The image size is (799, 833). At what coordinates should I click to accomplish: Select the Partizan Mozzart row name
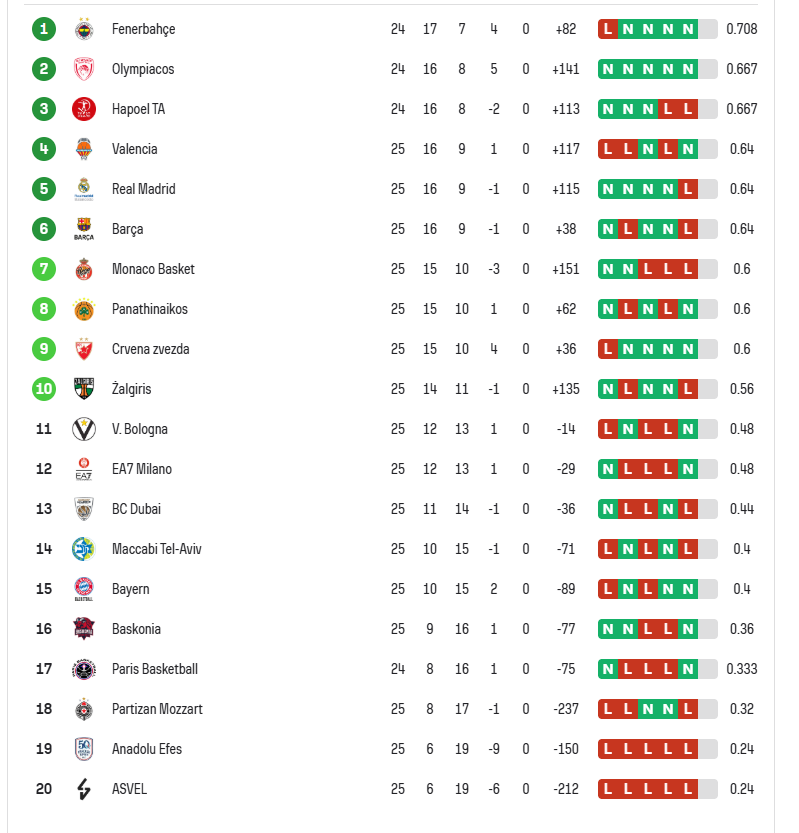(x=157, y=709)
